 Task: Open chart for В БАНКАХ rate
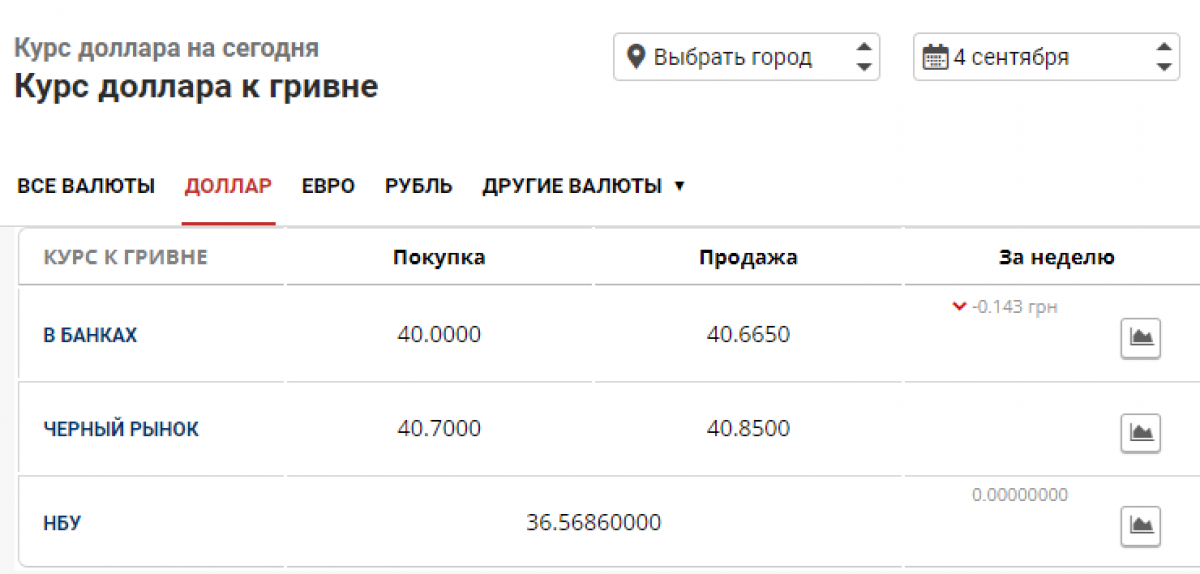pos(1140,337)
